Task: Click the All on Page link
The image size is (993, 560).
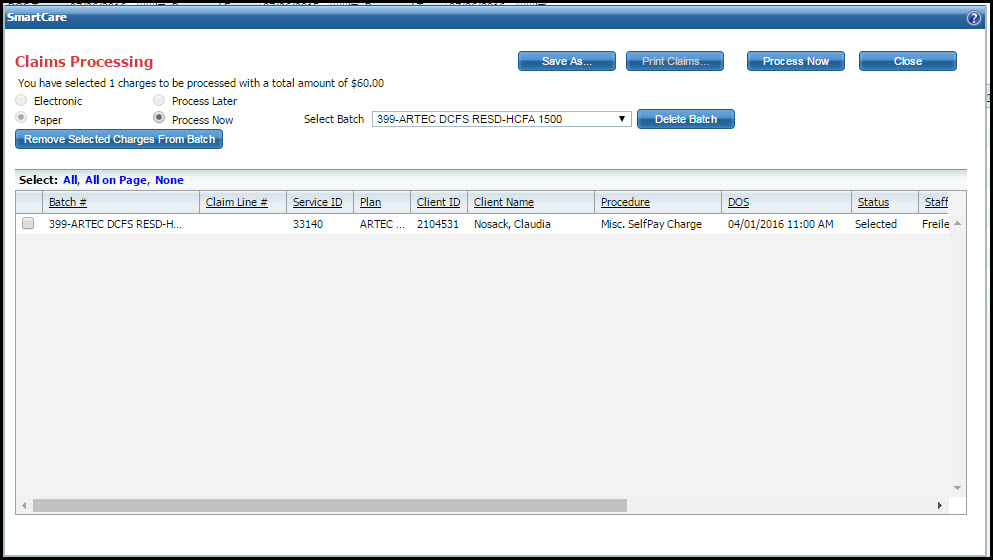Action: (115, 180)
